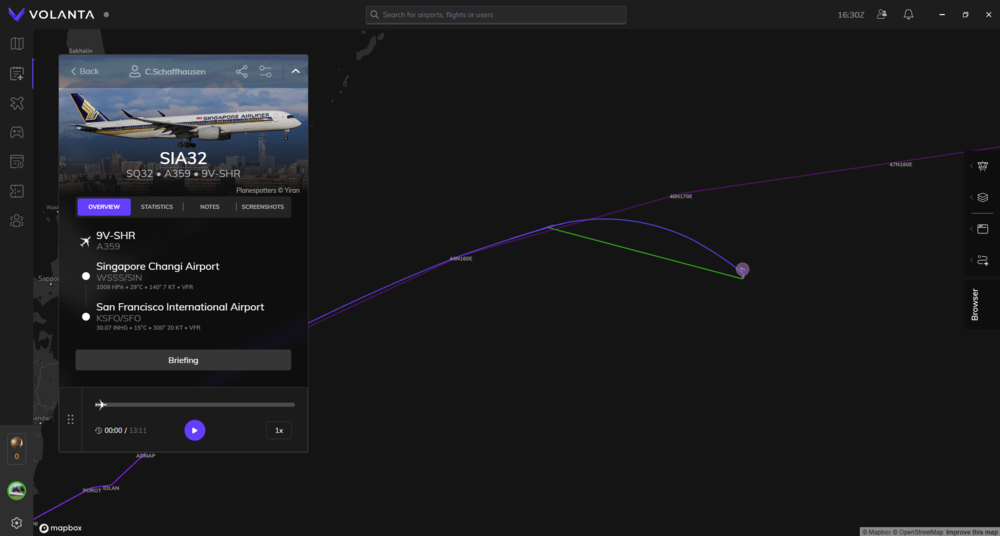Open the friends icon in top bar
1000x536 pixels.
[x=881, y=15]
